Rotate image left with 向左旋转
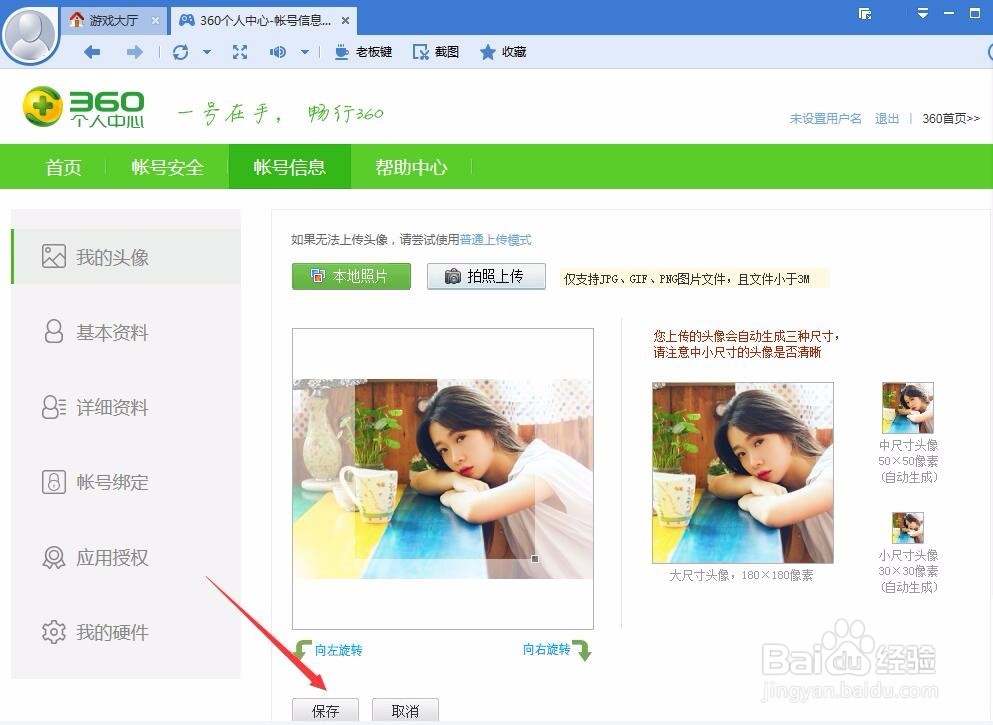This screenshot has height=725, width=993. 329,650
